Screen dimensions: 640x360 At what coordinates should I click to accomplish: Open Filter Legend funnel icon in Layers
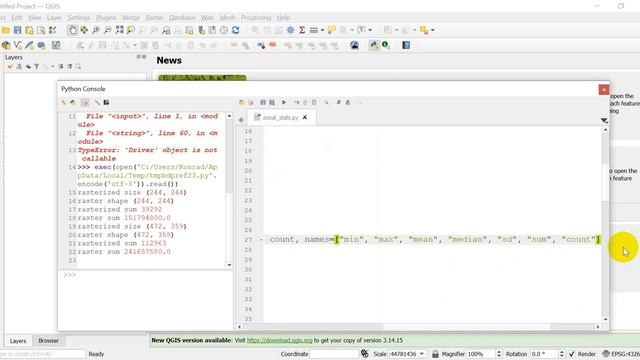point(37,67)
